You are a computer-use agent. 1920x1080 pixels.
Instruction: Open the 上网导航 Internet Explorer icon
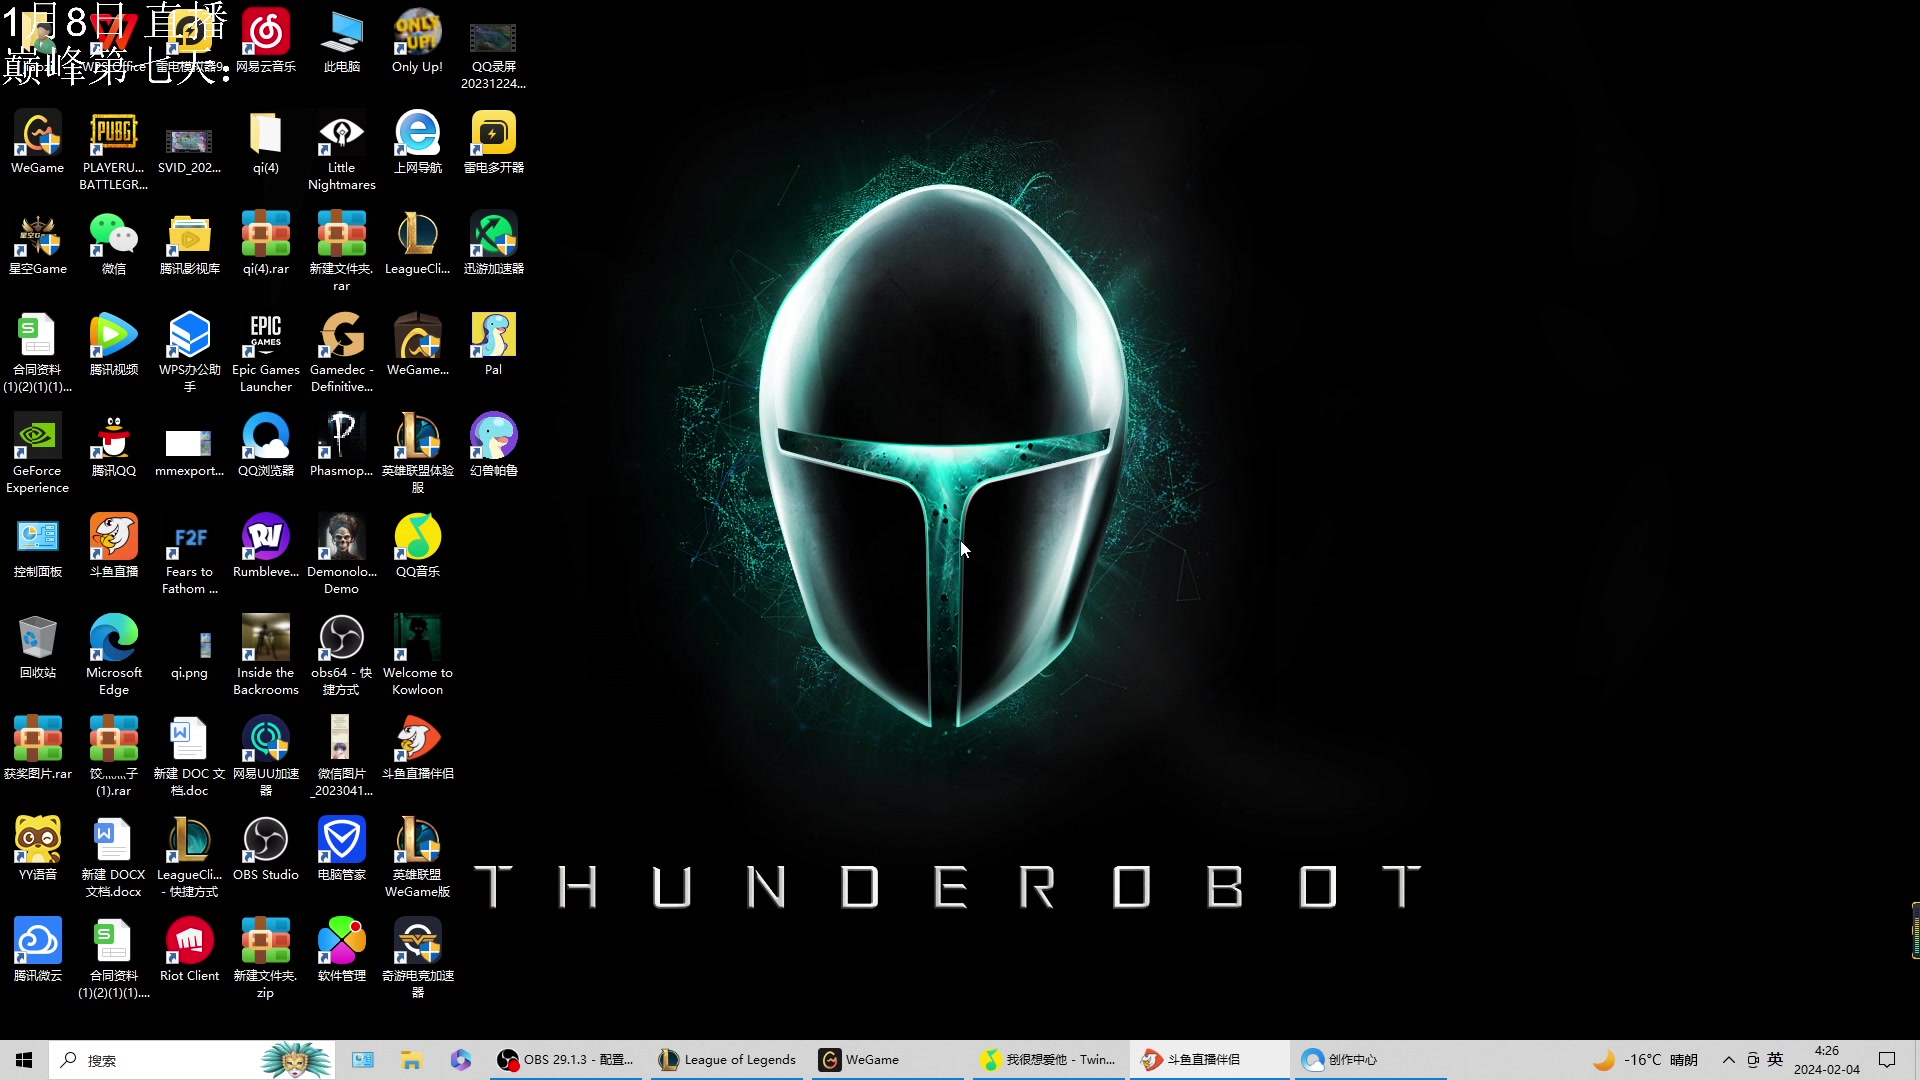[x=418, y=143]
